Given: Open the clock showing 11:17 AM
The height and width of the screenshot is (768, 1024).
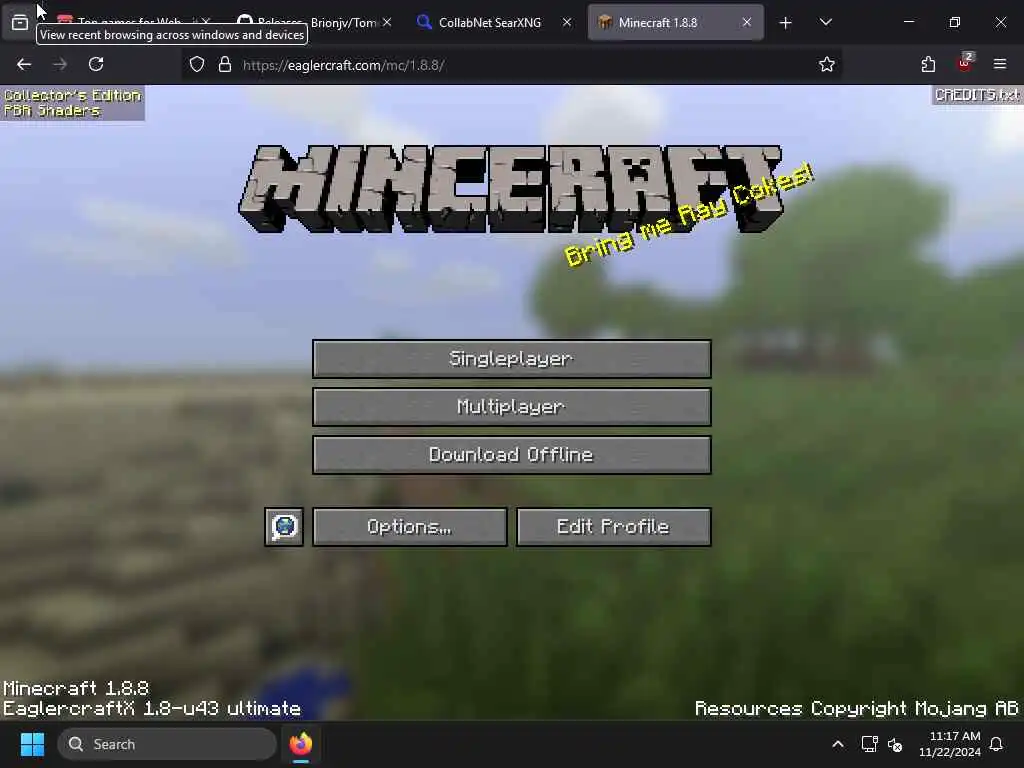Looking at the screenshot, I should (950, 744).
